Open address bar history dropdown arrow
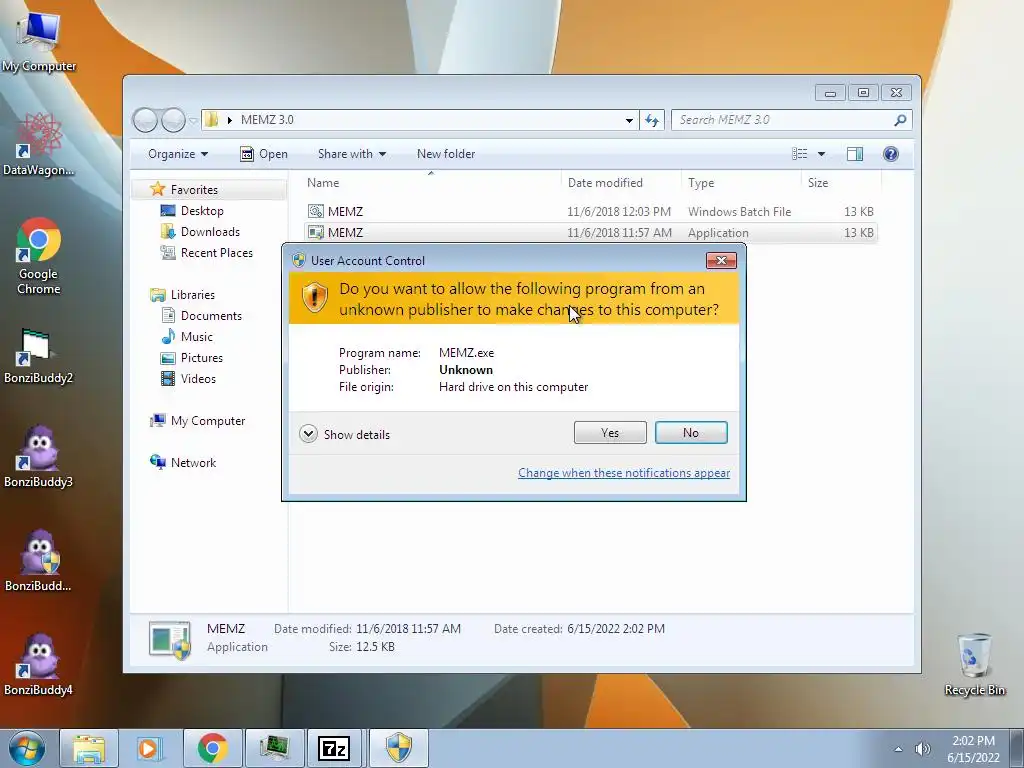Viewport: 1024px width, 768px height. tap(629, 120)
